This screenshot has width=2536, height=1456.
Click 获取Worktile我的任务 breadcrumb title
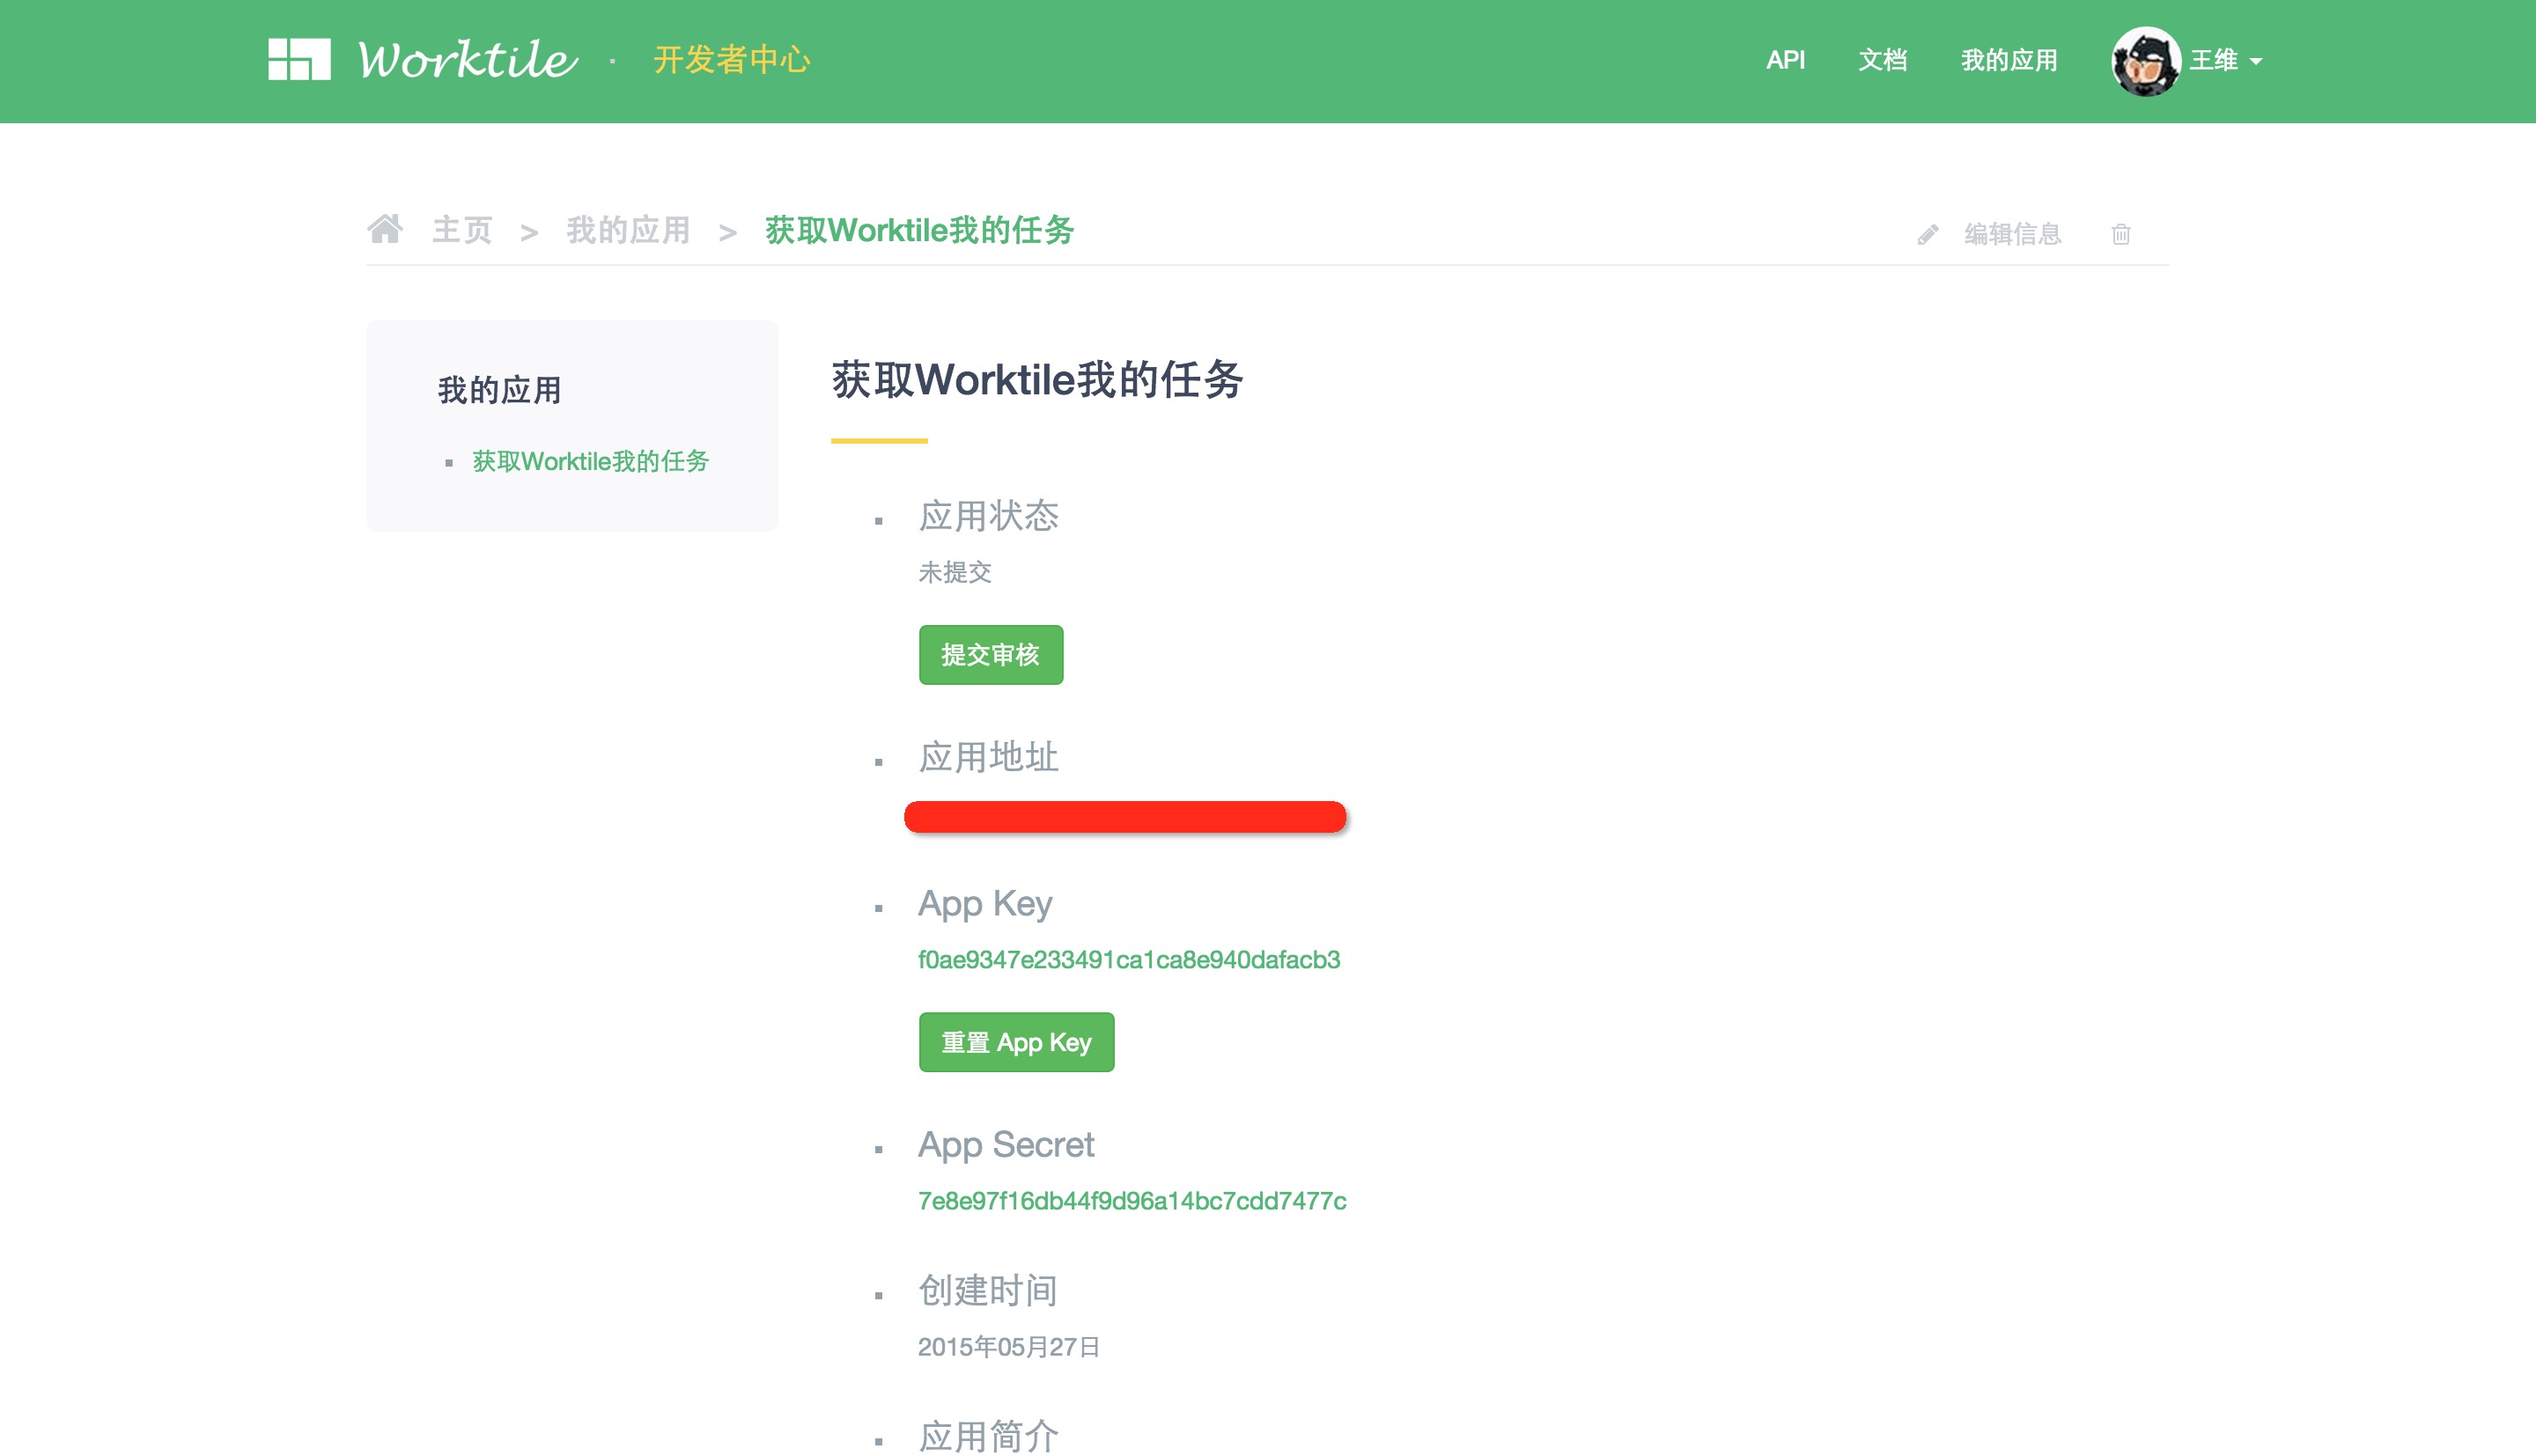coord(919,230)
